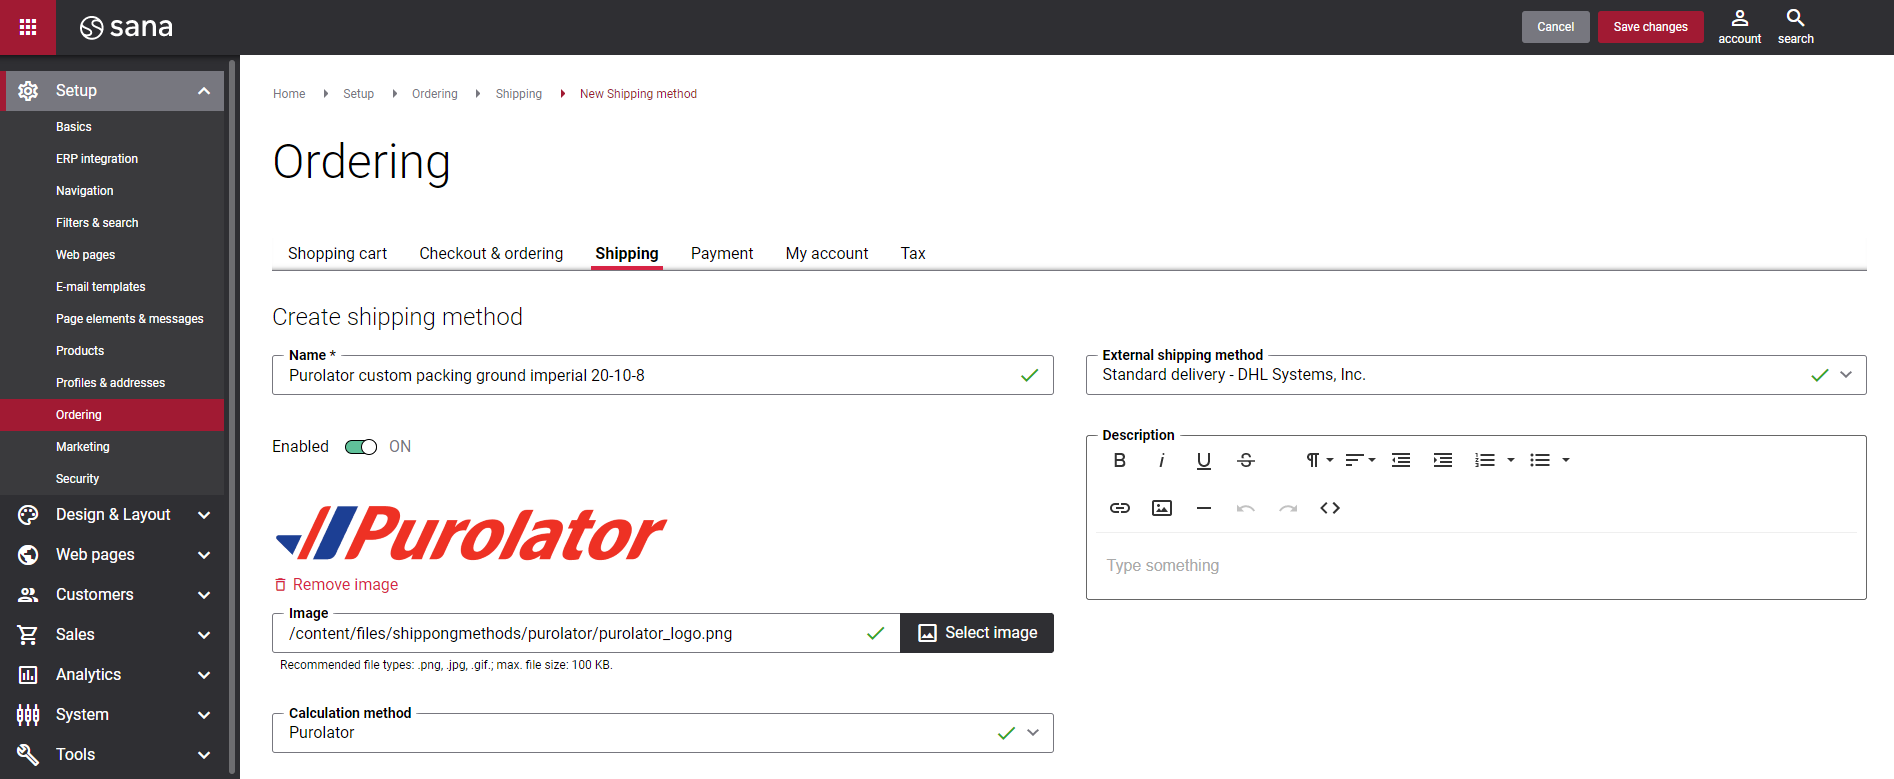The height and width of the screenshot is (779, 1894).
Task: Insert an ordered numbered list
Action: tap(1485, 460)
